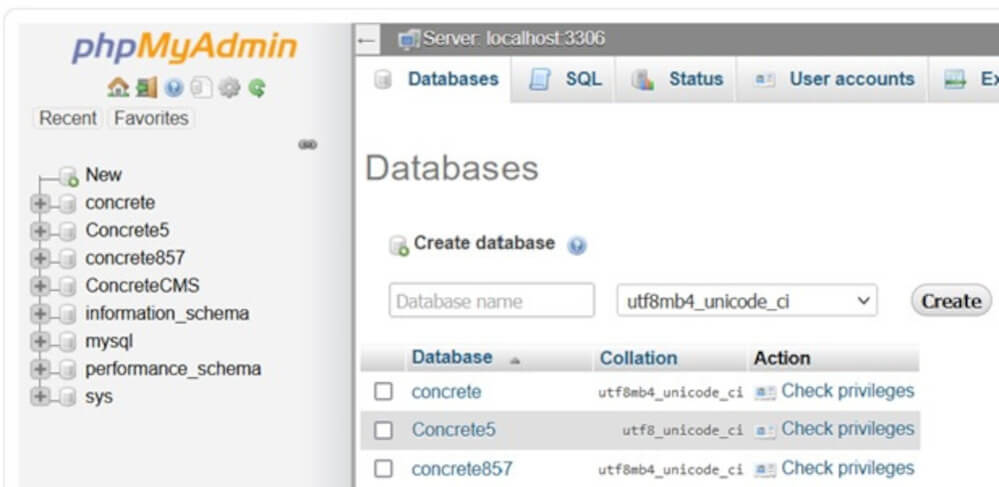Open the MySQL documentation page icon

tap(201, 87)
